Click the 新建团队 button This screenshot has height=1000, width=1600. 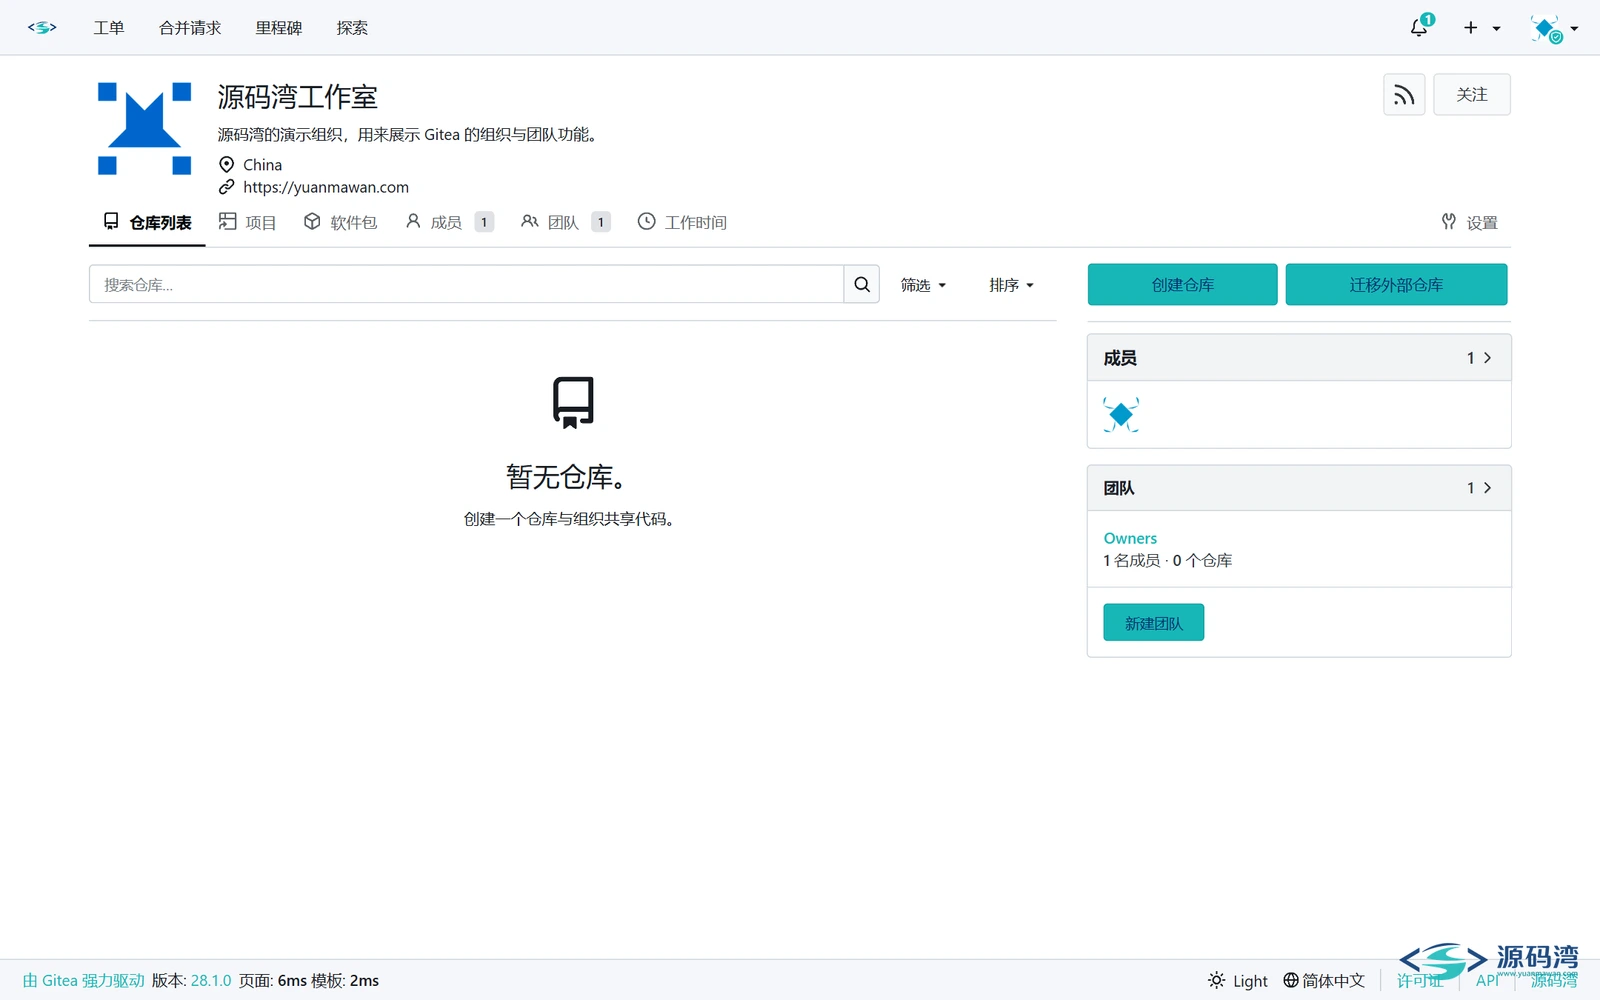click(1153, 623)
